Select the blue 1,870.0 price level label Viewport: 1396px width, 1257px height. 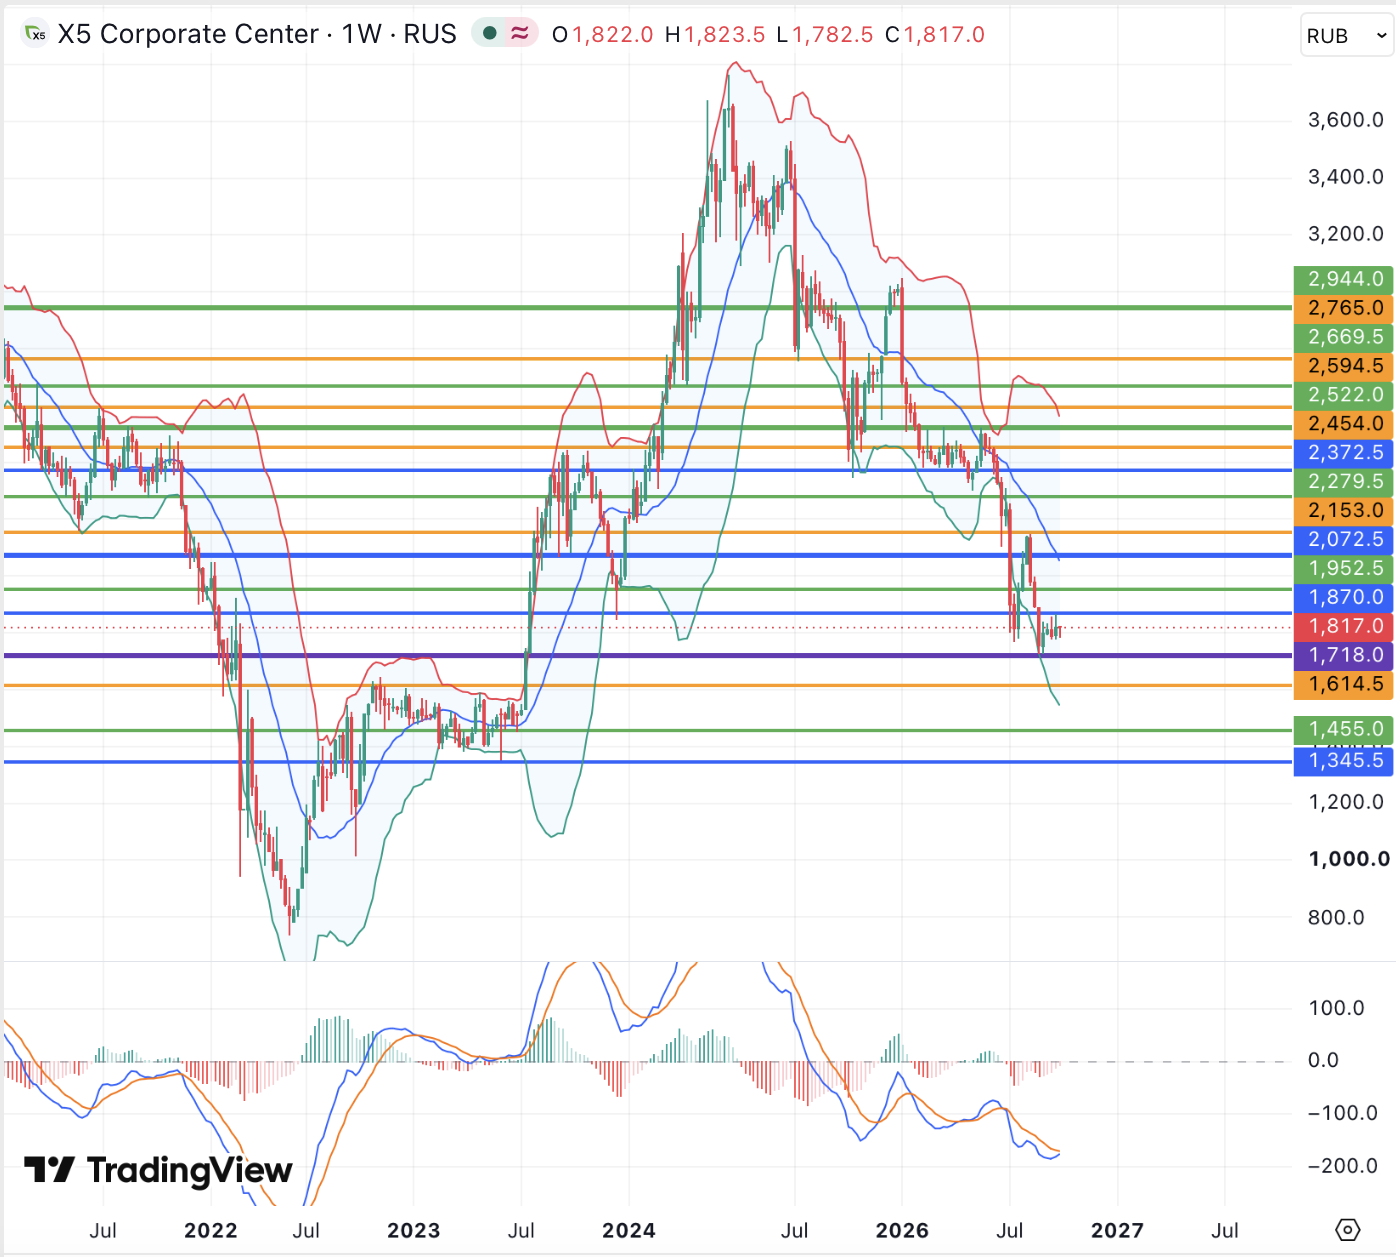click(x=1343, y=598)
